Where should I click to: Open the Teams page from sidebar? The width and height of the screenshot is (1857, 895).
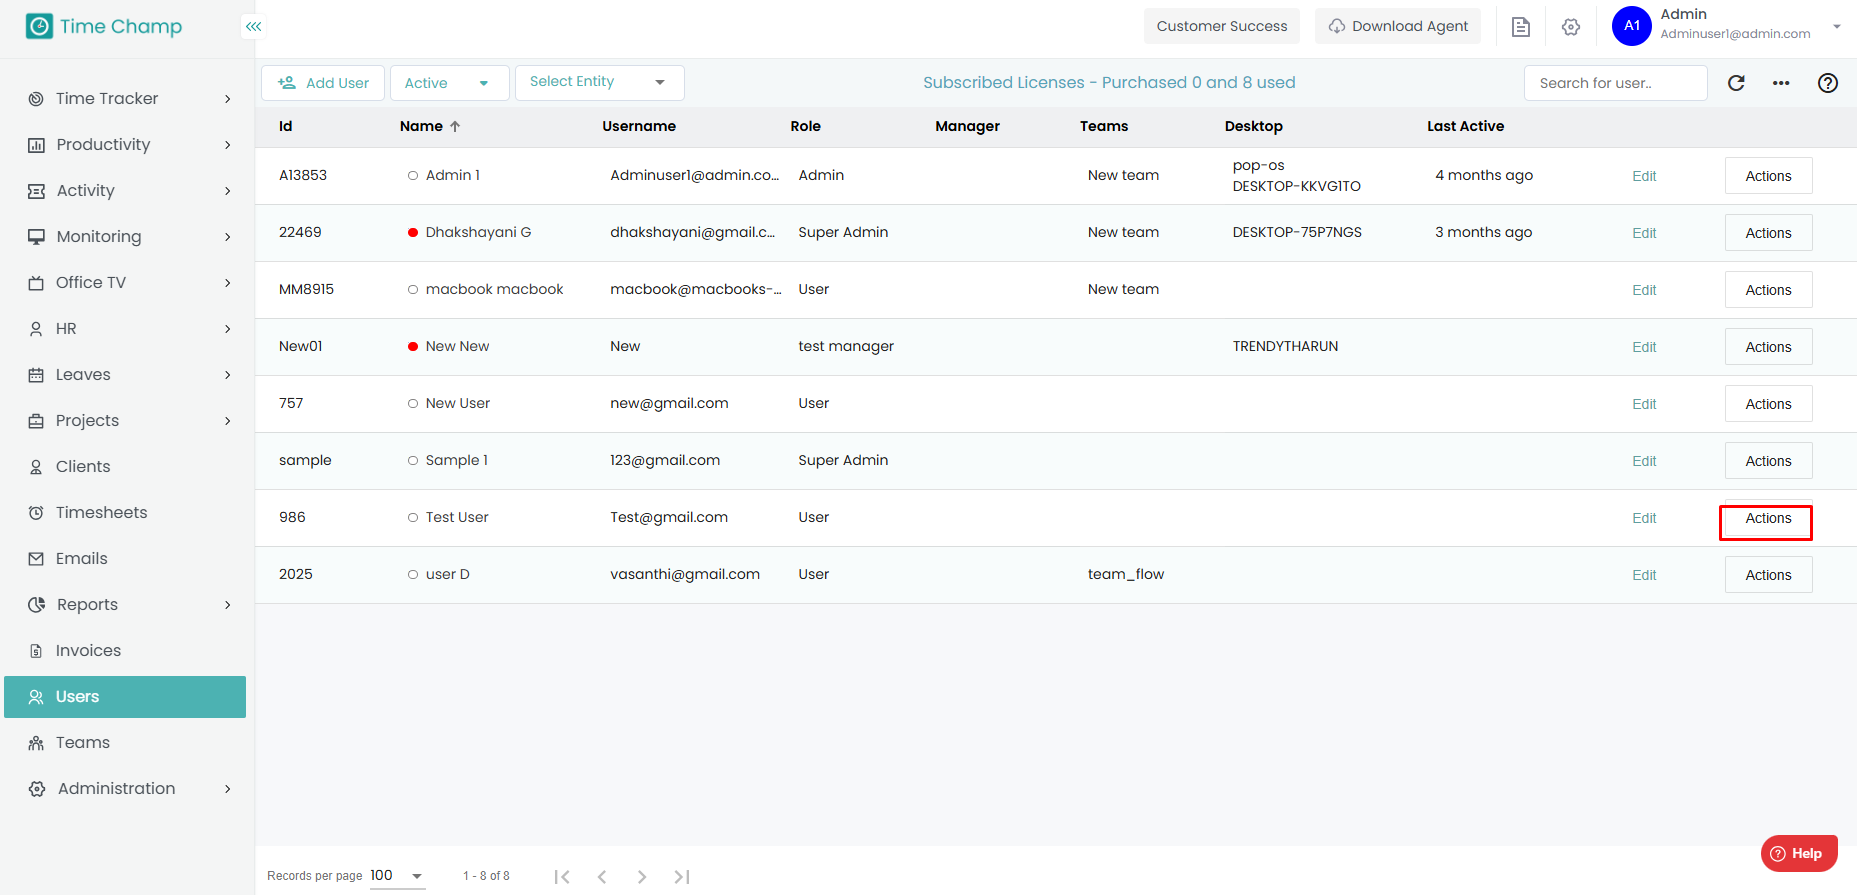coord(83,742)
